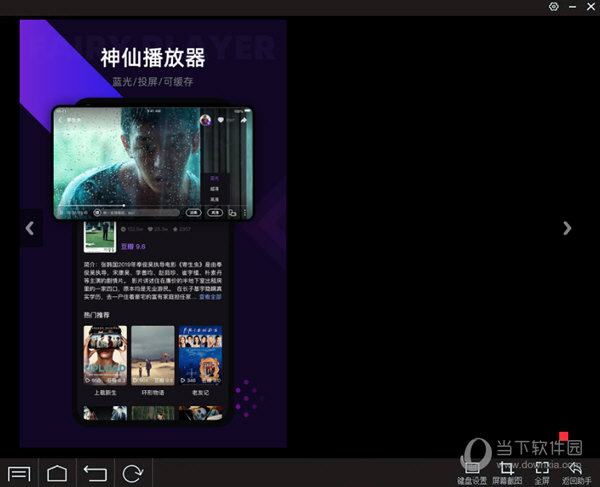Click the 热门推荐 section heading
Screen dimensions: 600x487
(97, 315)
